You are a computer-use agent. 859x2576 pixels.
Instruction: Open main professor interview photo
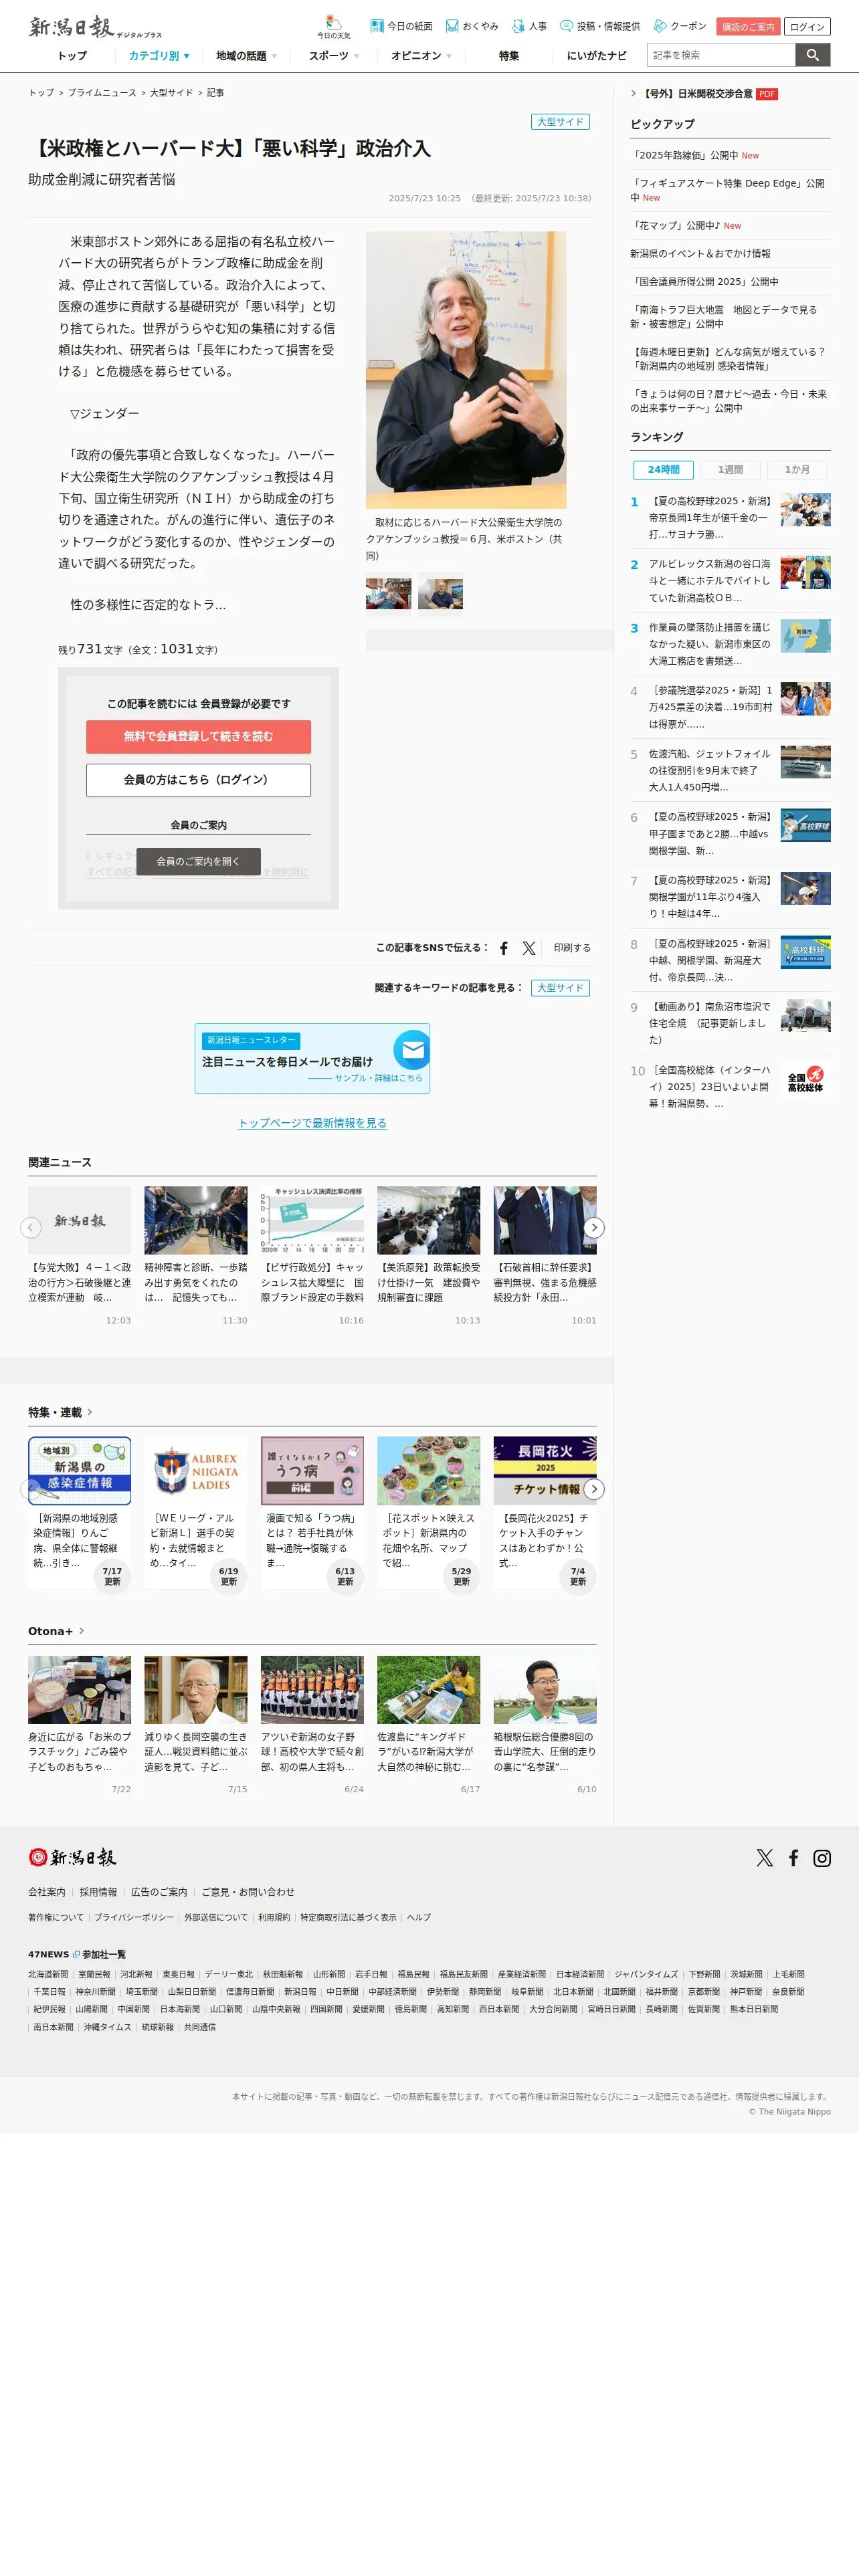[466, 370]
